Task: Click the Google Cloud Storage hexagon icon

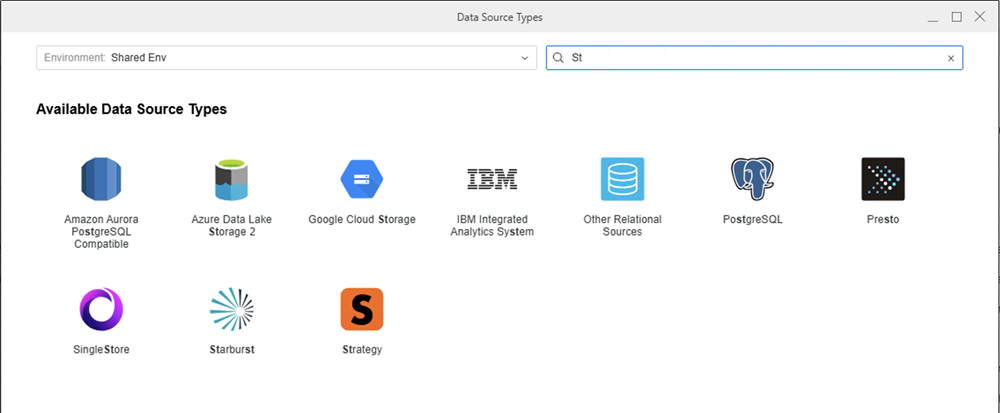Action: point(362,179)
